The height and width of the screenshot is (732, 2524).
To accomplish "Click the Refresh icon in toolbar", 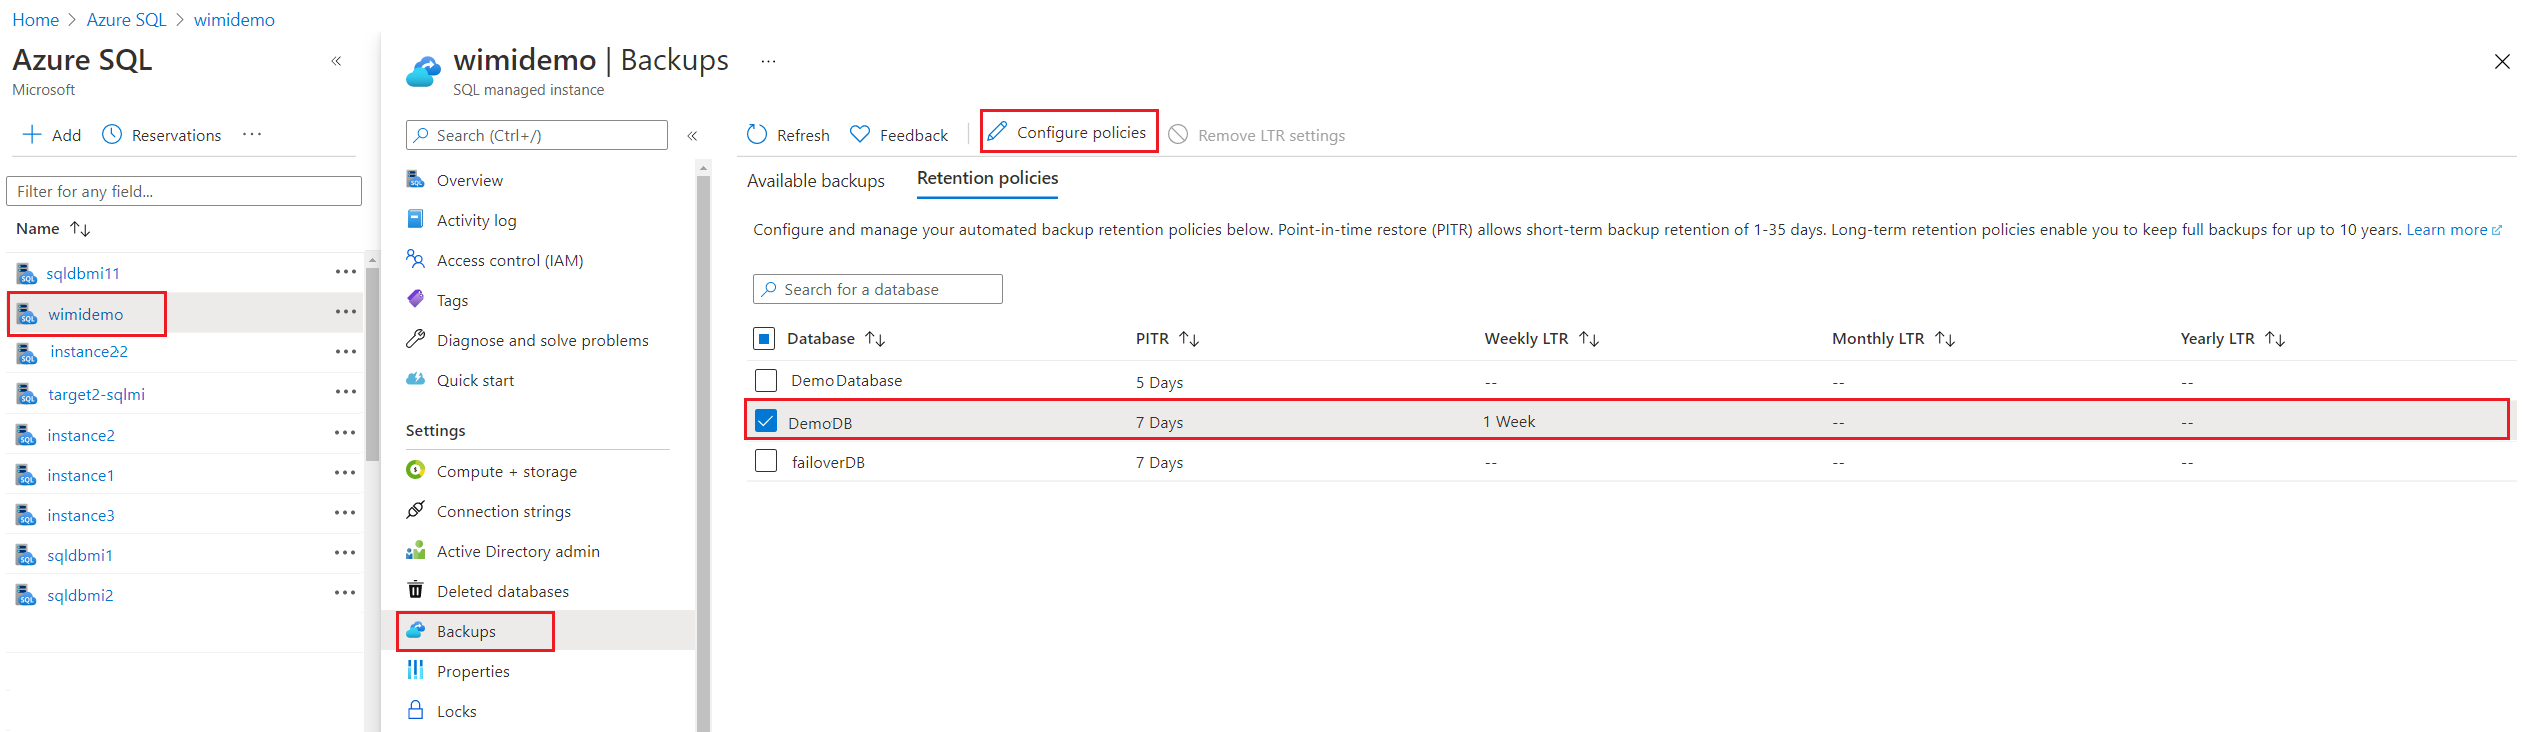I will point(757,134).
